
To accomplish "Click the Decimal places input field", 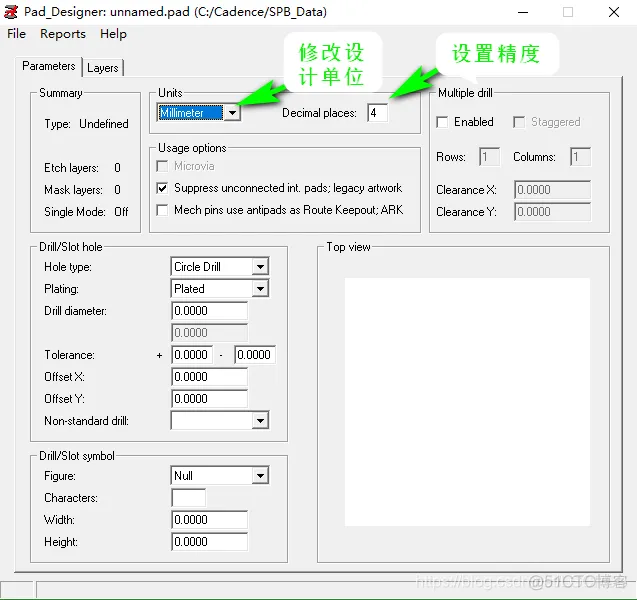I will 377,113.
